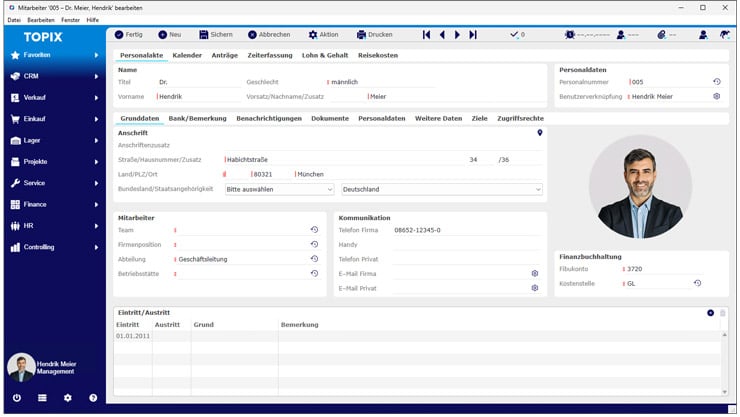Open the Deutschland nationality dropdown
Screen dimensions: 740x417
441,189
